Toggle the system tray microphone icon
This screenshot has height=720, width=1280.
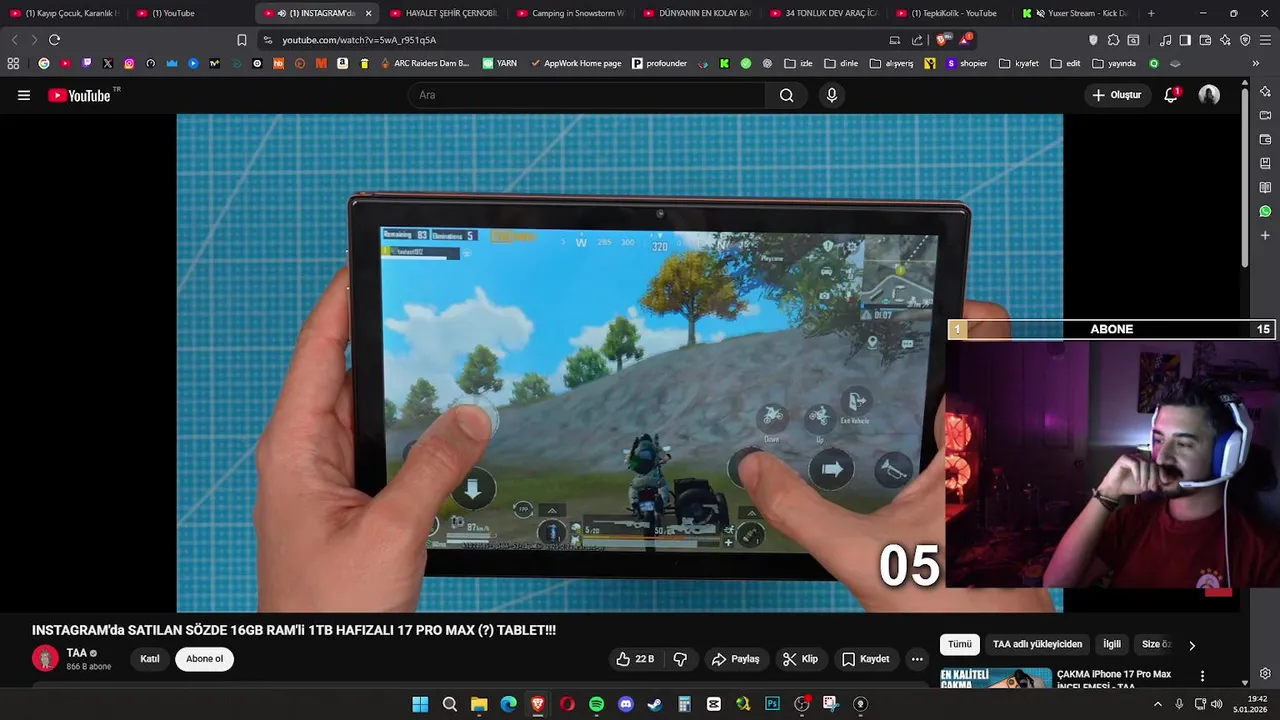(x=1179, y=704)
